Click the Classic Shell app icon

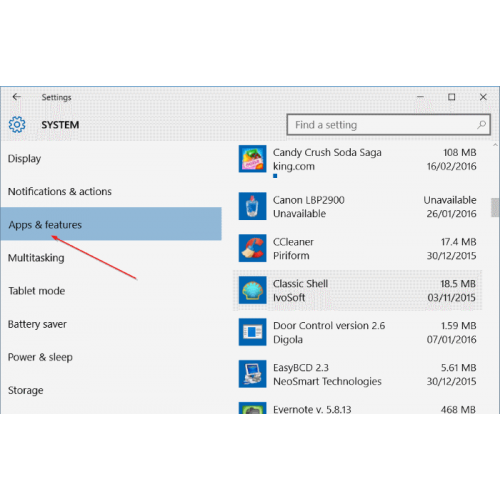point(252,290)
